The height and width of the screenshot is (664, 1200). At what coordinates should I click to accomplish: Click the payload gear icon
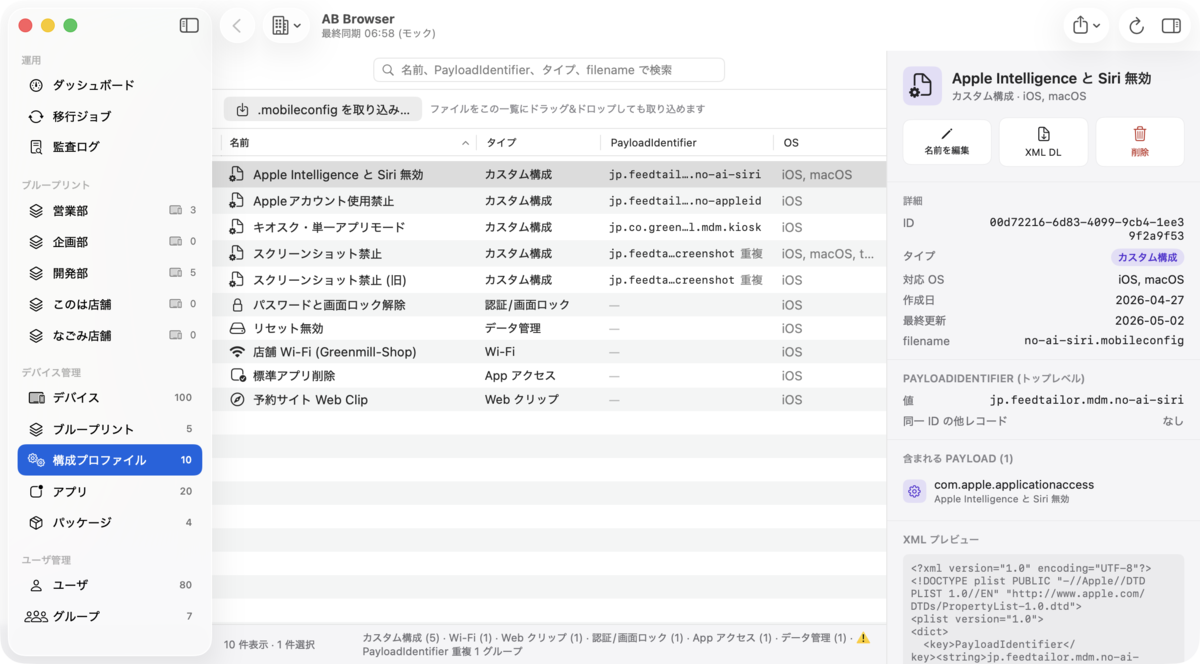click(x=914, y=491)
